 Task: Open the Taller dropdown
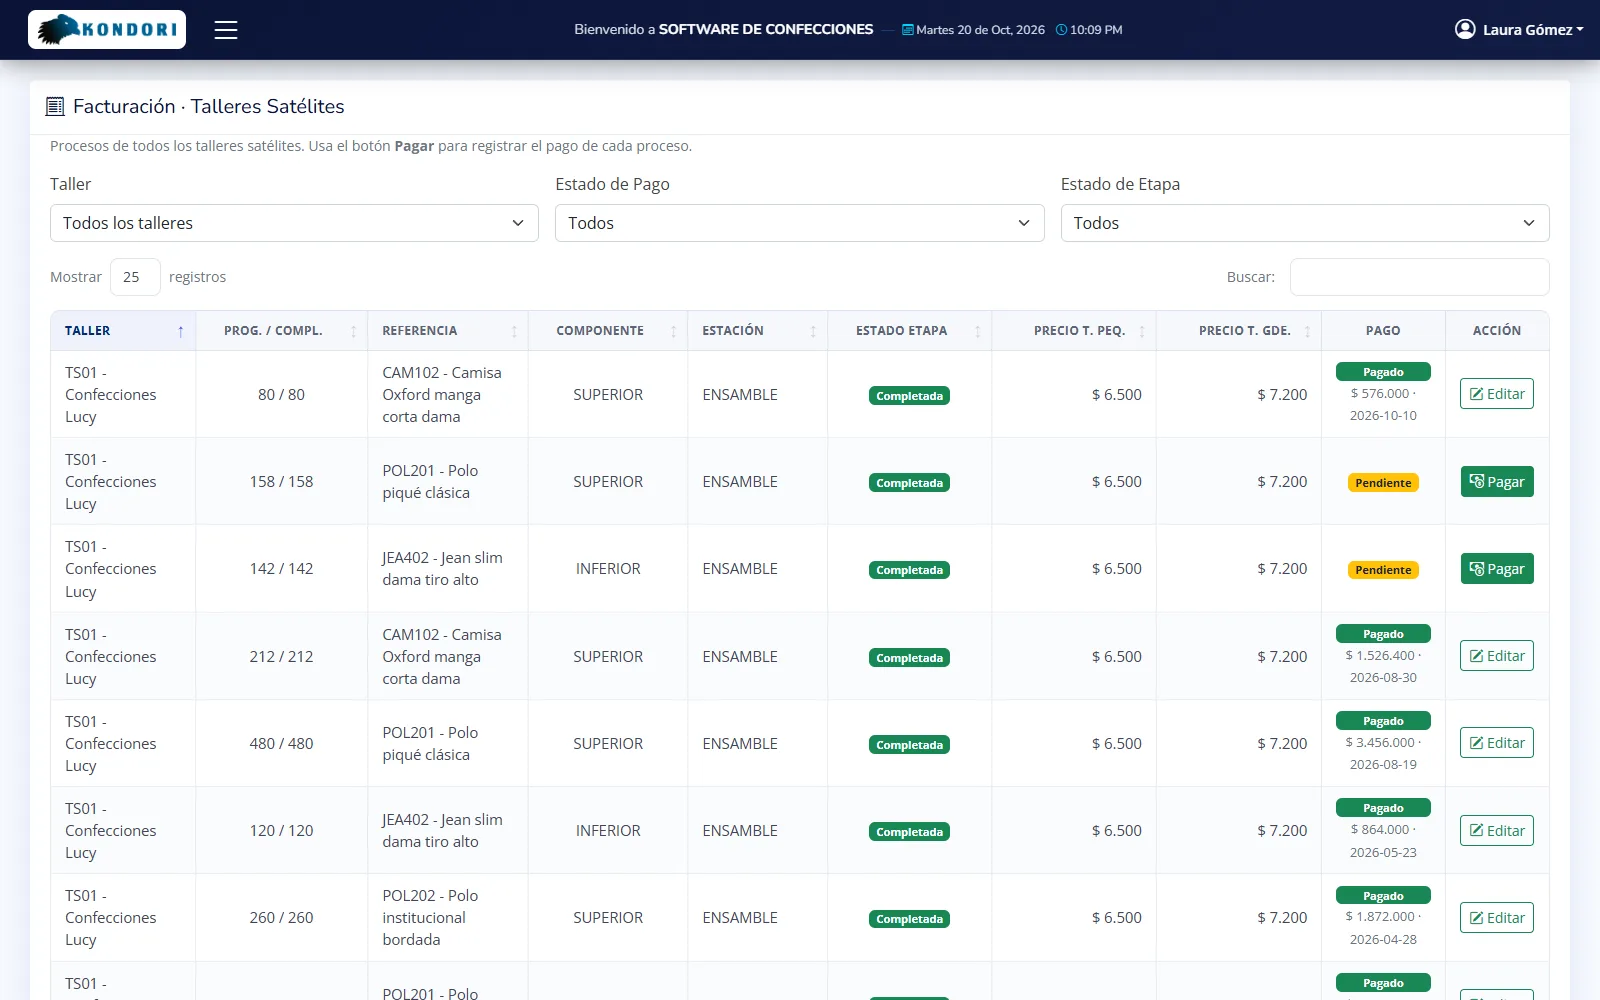pos(294,223)
